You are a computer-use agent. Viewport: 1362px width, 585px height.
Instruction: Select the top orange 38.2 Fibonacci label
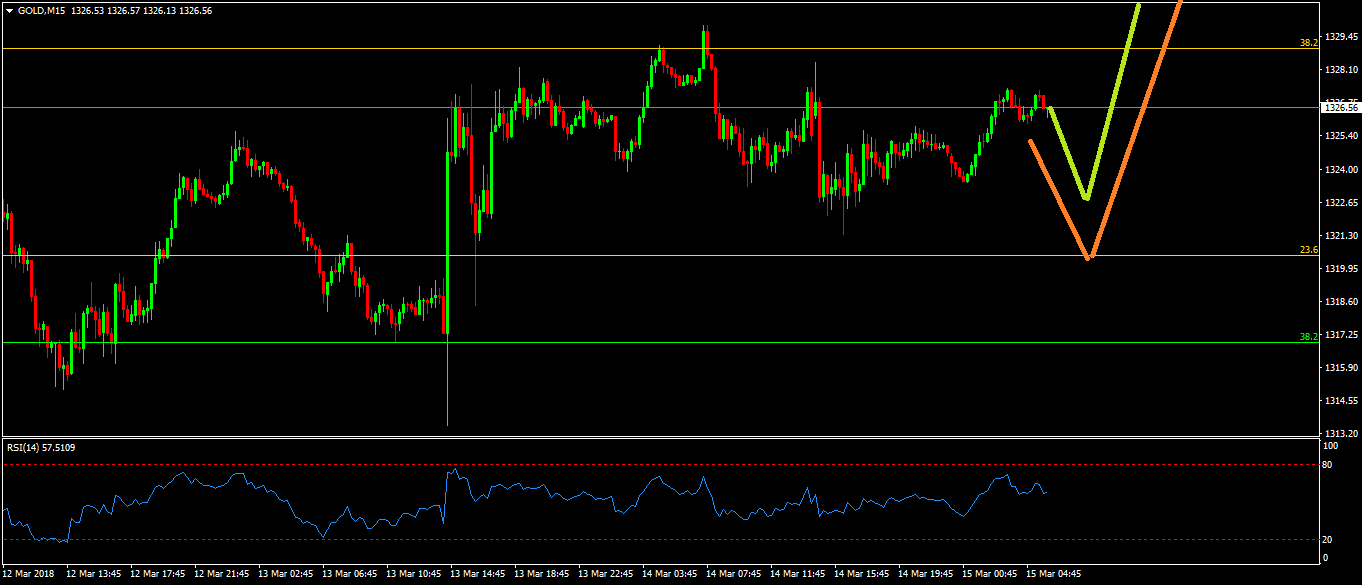pyautogui.click(x=1308, y=43)
